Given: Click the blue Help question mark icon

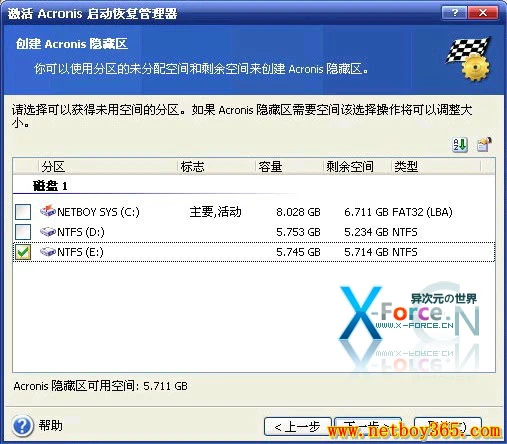Looking at the screenshot, I should (x=23, y=426).
